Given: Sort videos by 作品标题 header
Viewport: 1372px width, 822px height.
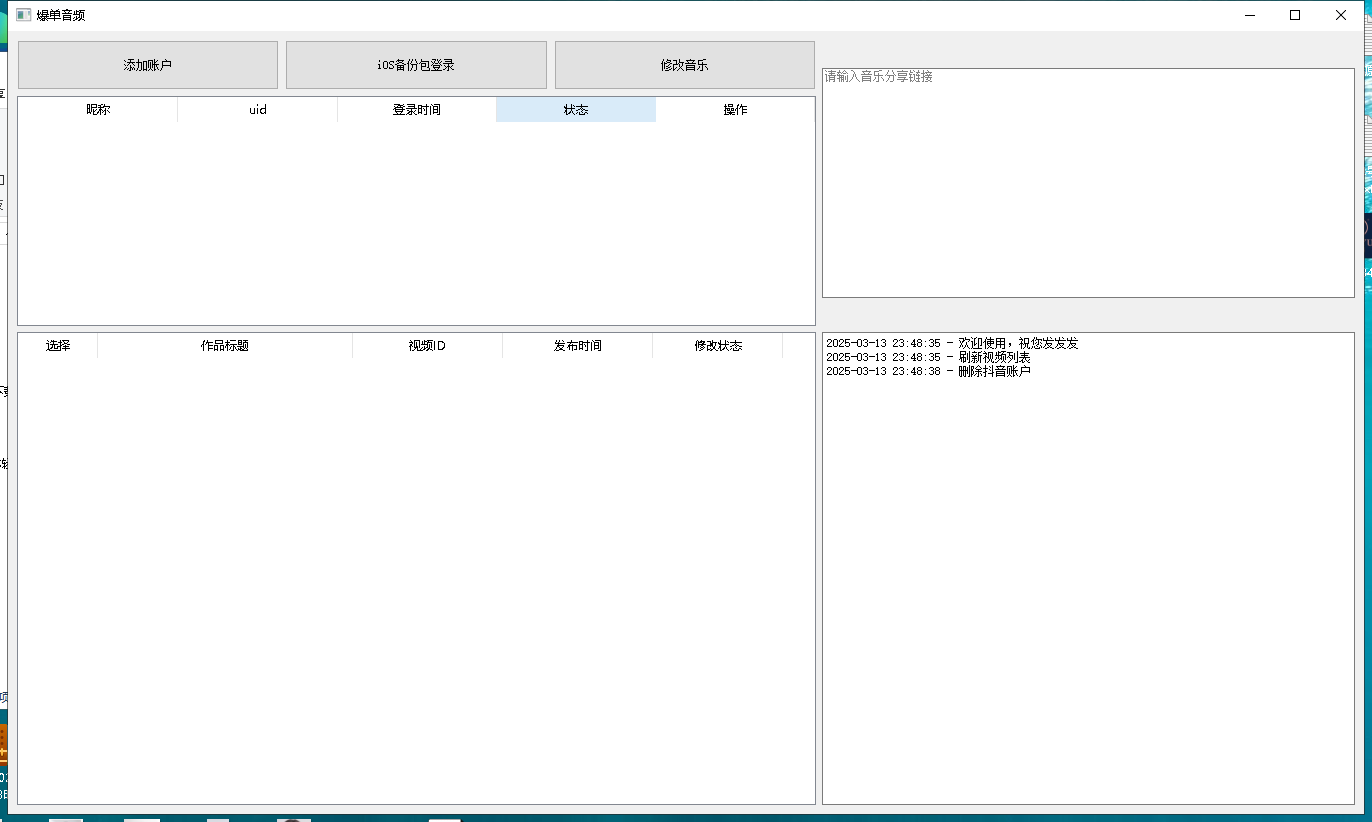Looking at the screenshot, I should [225, 346].
